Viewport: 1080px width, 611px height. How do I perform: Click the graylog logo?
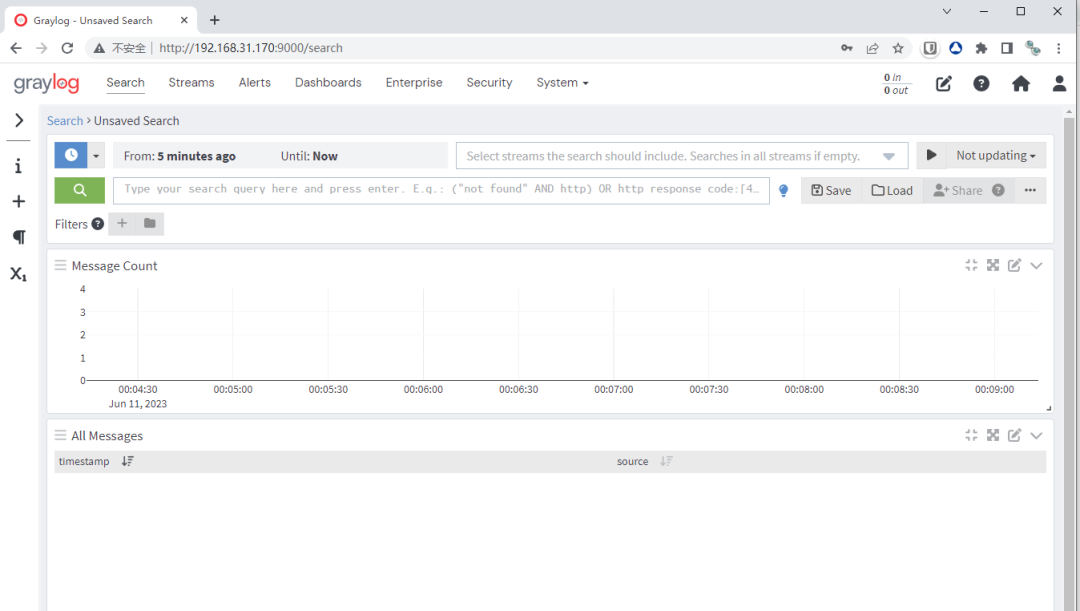point(46,83)
